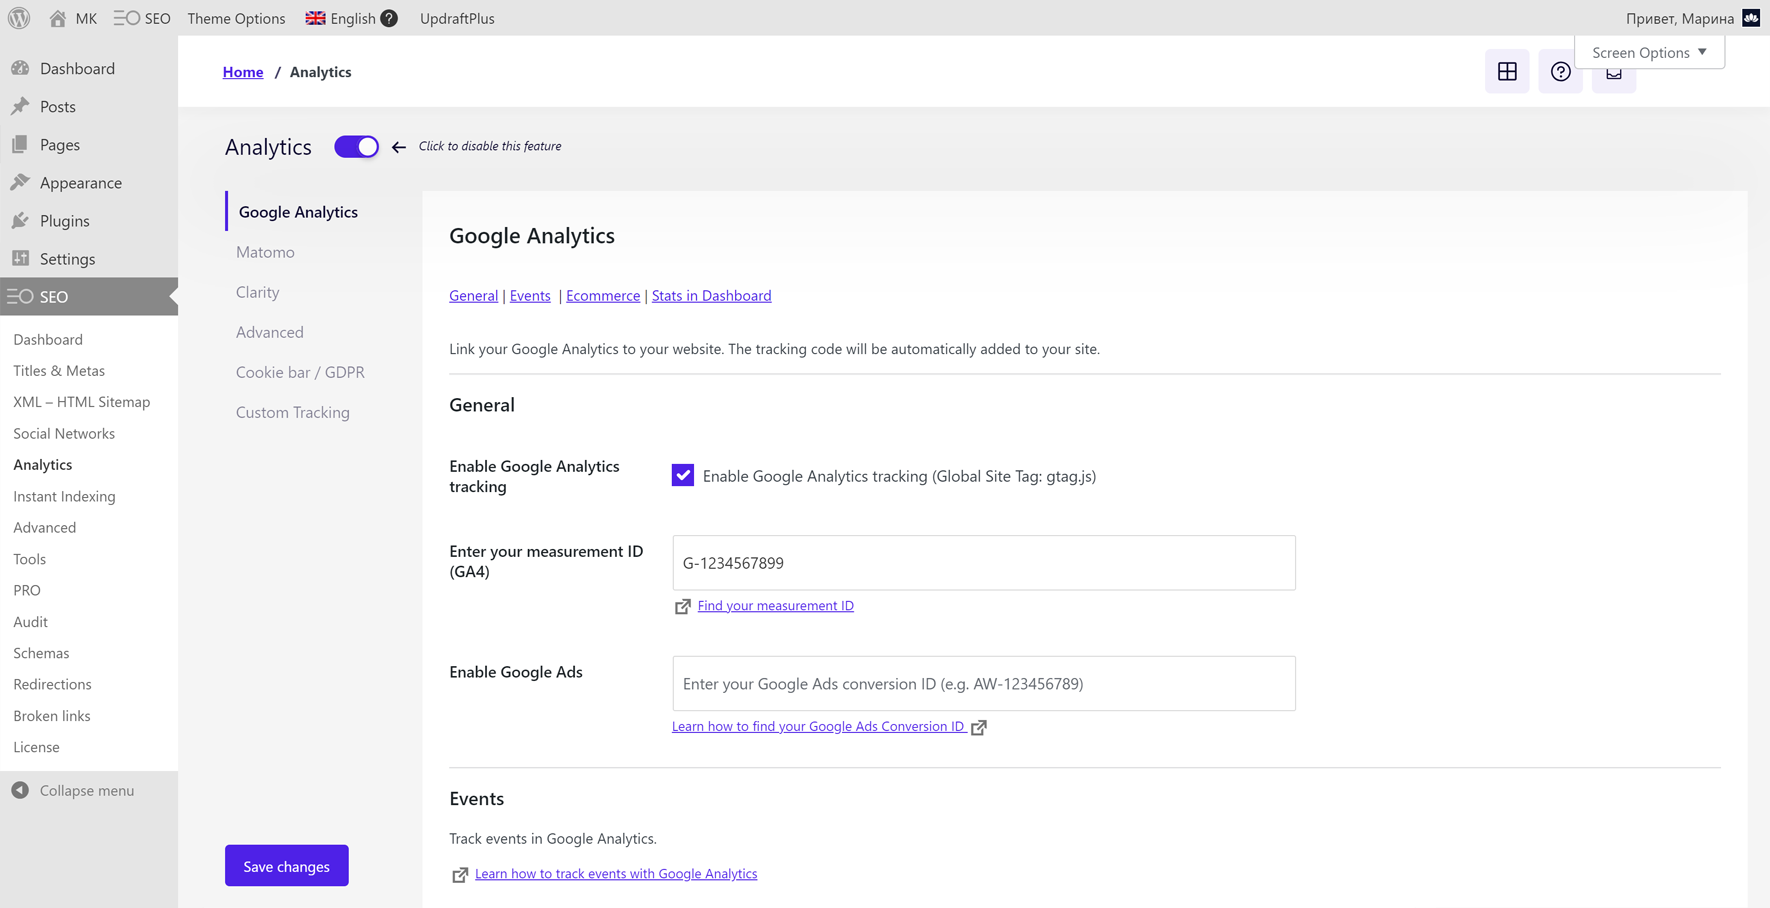Open UpdraftPlus in admin bar
The image size is (1770, 908).
coord(457,18)
